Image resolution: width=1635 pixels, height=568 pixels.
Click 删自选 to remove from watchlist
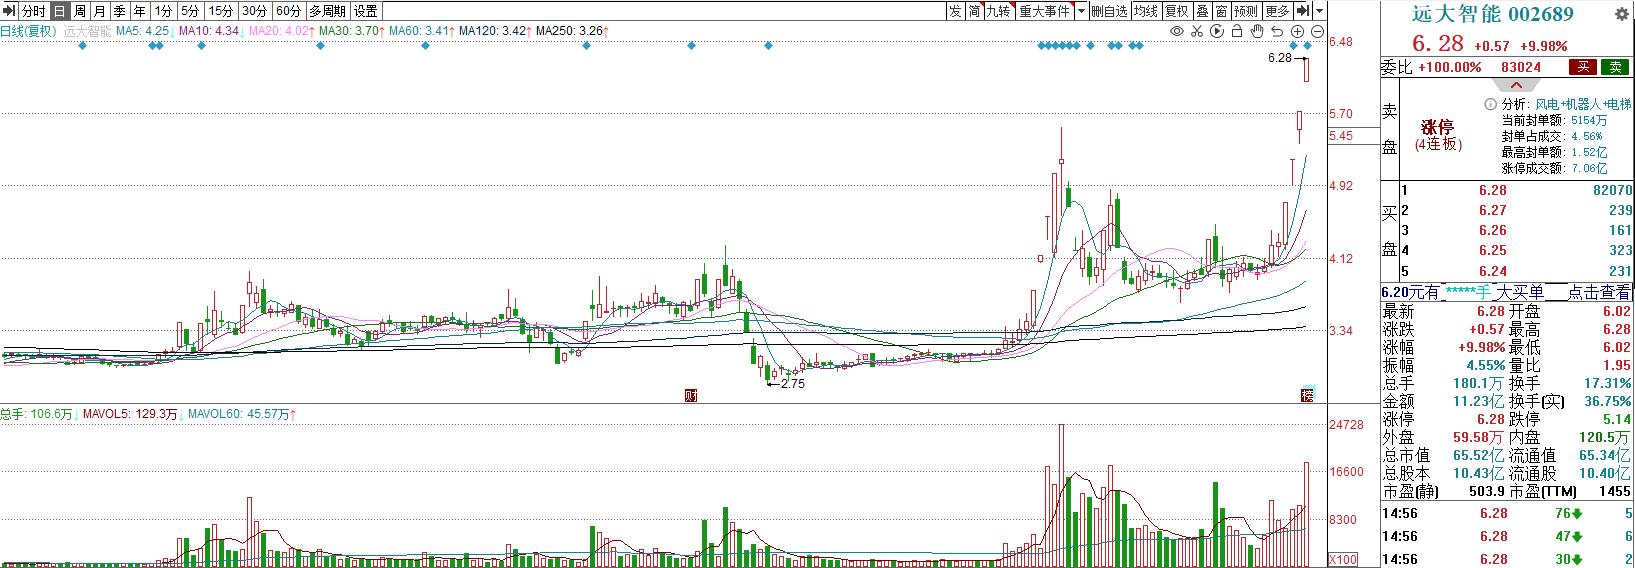click(x=1109, y=11)
